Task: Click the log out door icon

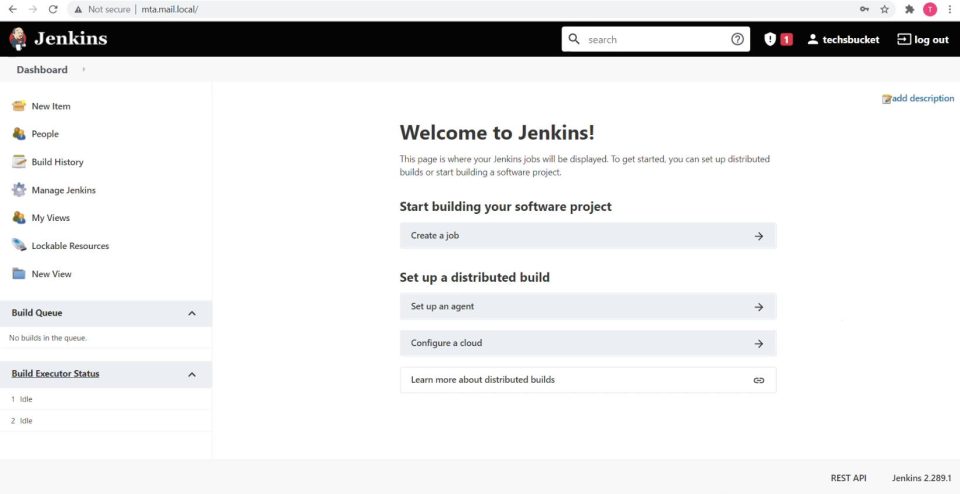Action: [x=904, y=39]
